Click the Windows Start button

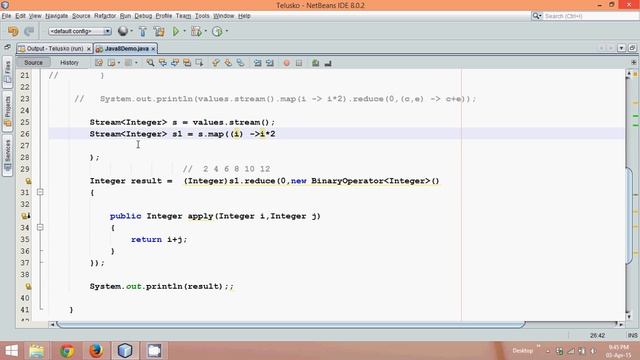12,351
